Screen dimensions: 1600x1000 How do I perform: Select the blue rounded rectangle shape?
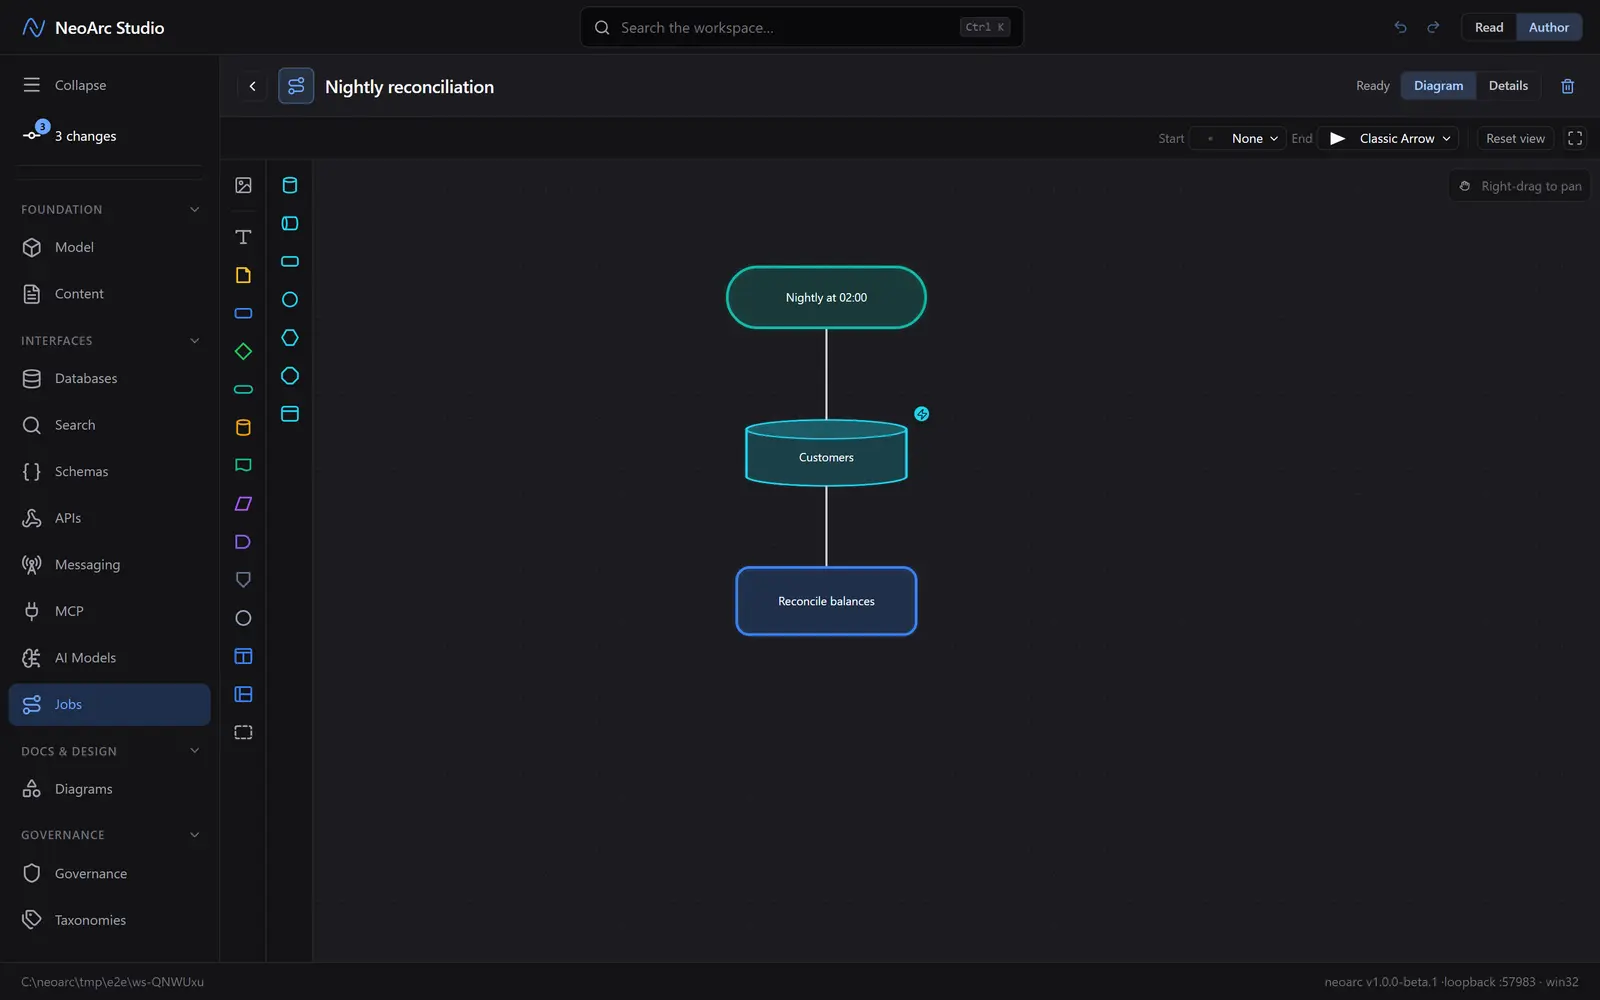click(x=243, y=313)
